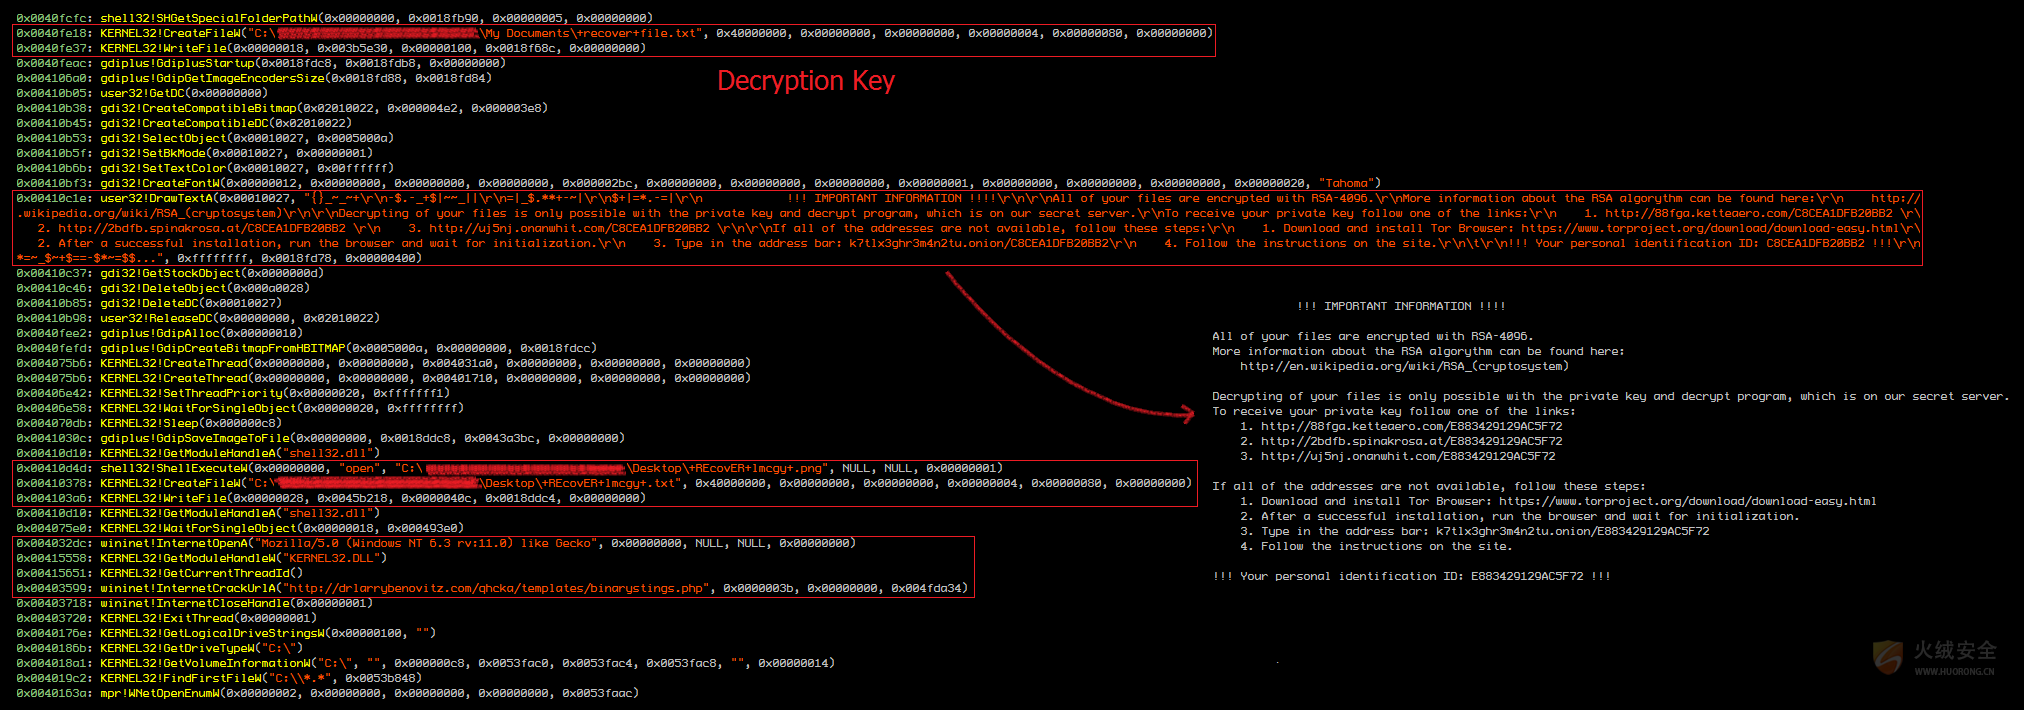Click the Huorong shield logo watermark
The width and height of the screenshot is (2024, 710).
point(1888,656)
